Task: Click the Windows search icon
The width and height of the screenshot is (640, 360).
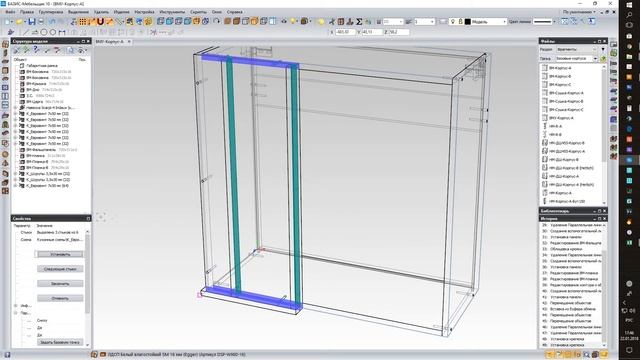Action: point(629,15)
